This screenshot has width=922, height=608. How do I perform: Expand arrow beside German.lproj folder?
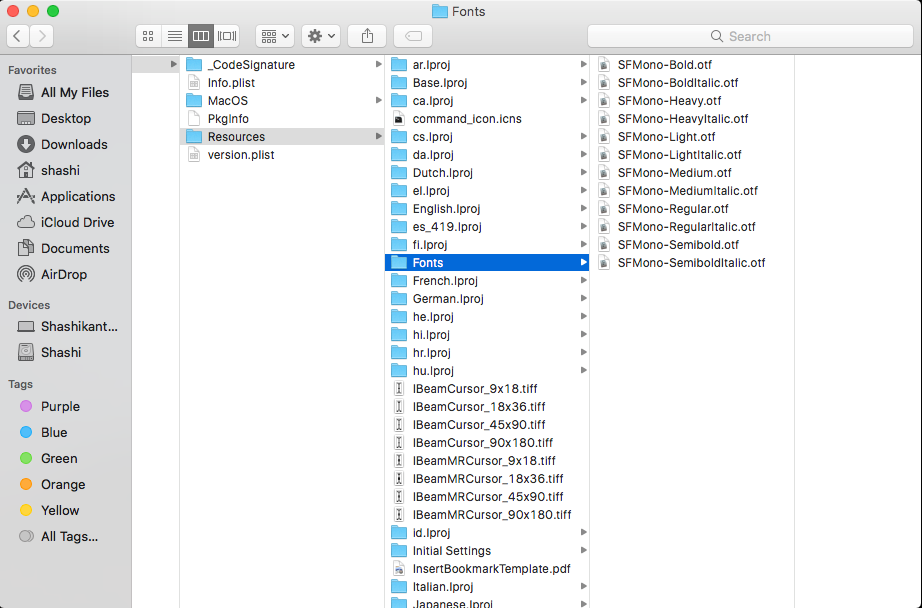(x=583, y=299)
